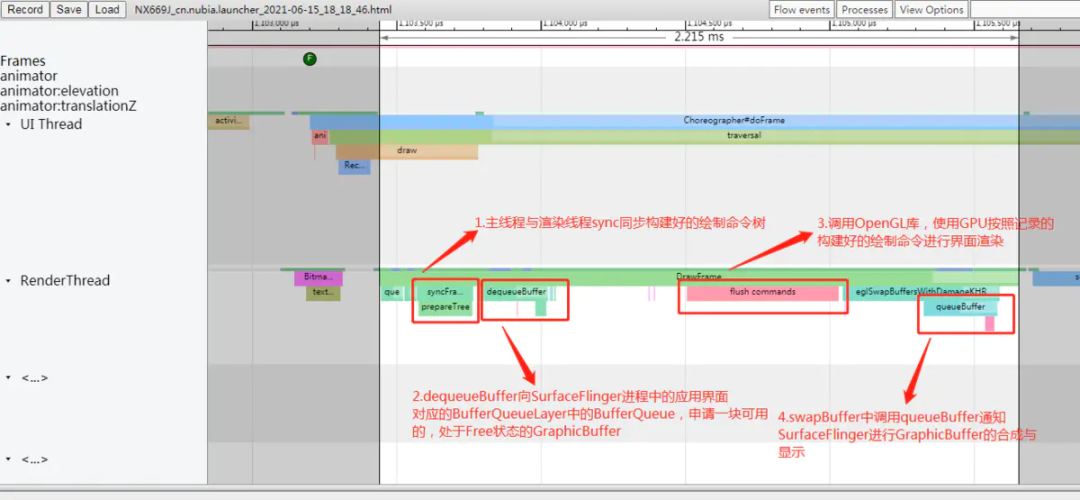Expand the <...> row right below RenderThread
1080x500 pixels.
click(9, 378)
